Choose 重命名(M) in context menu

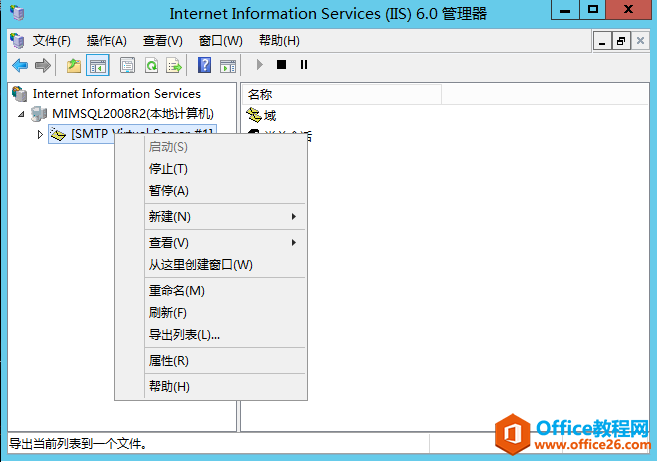[x=225, y=291]
